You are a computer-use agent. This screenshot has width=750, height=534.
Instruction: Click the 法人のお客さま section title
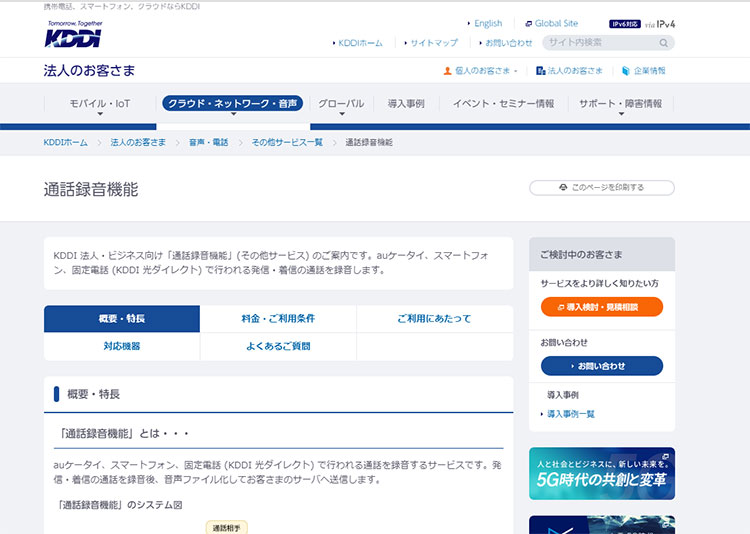coord(89,71)
